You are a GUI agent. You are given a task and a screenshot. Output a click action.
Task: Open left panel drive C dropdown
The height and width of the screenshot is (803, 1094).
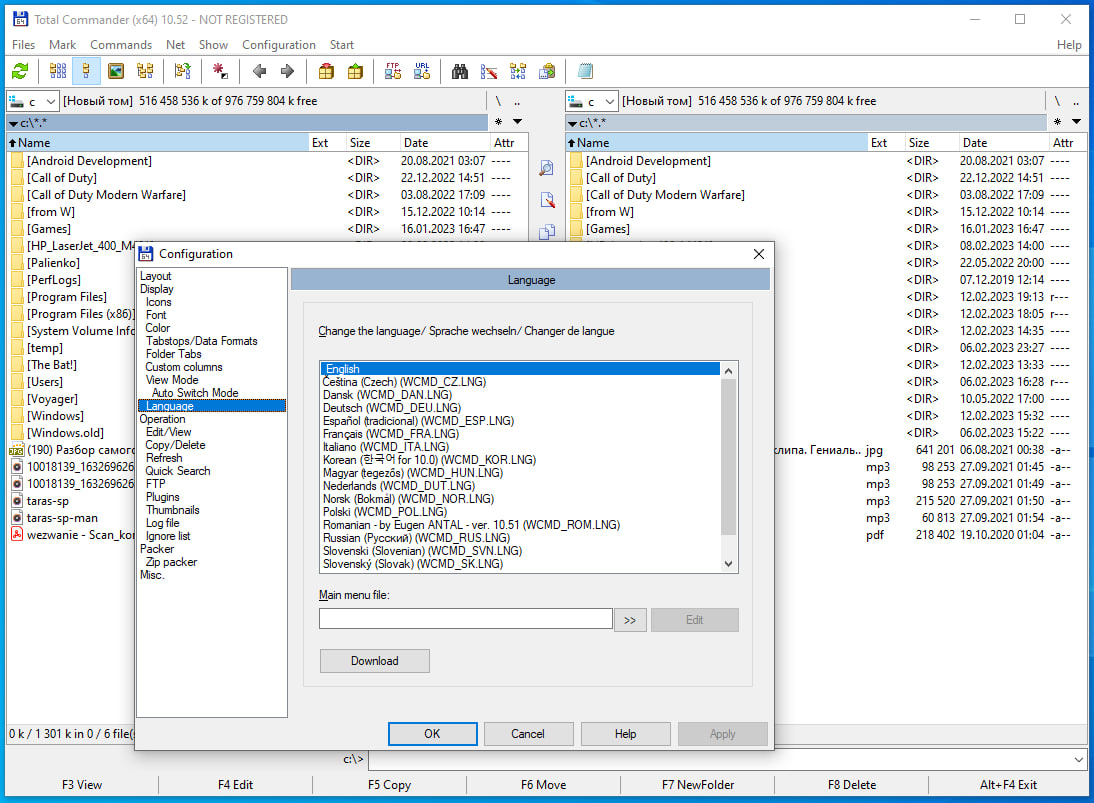coord(33,101)
